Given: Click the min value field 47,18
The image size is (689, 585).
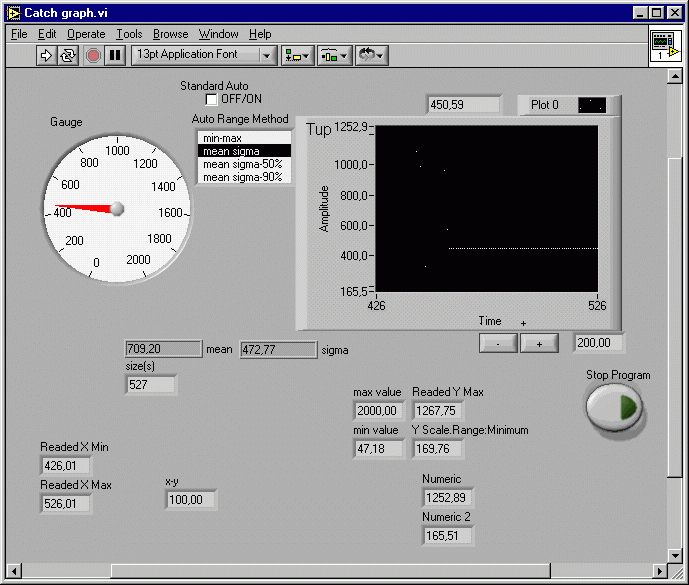Looking at the screenshot, I should (x=379, y=449).
